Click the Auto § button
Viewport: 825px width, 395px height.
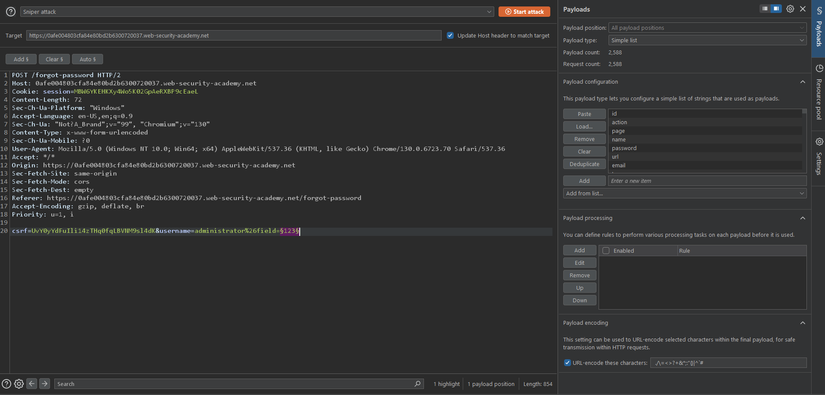click(x=87, y=59)
